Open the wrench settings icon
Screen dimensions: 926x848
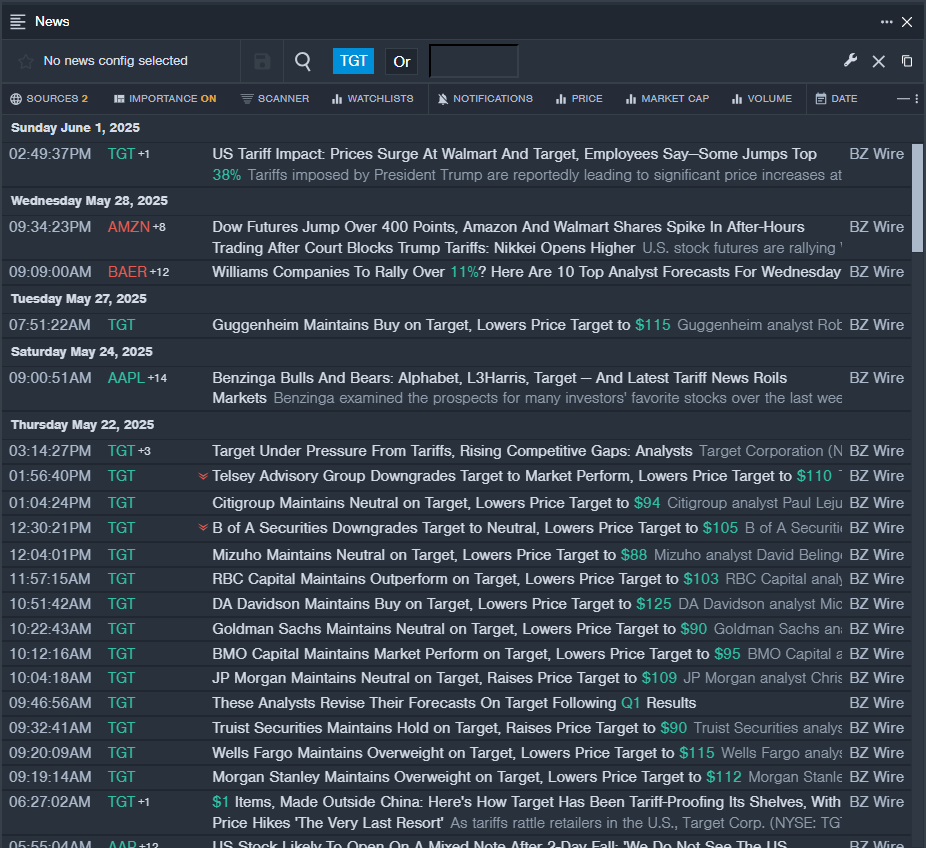[850, 60]
